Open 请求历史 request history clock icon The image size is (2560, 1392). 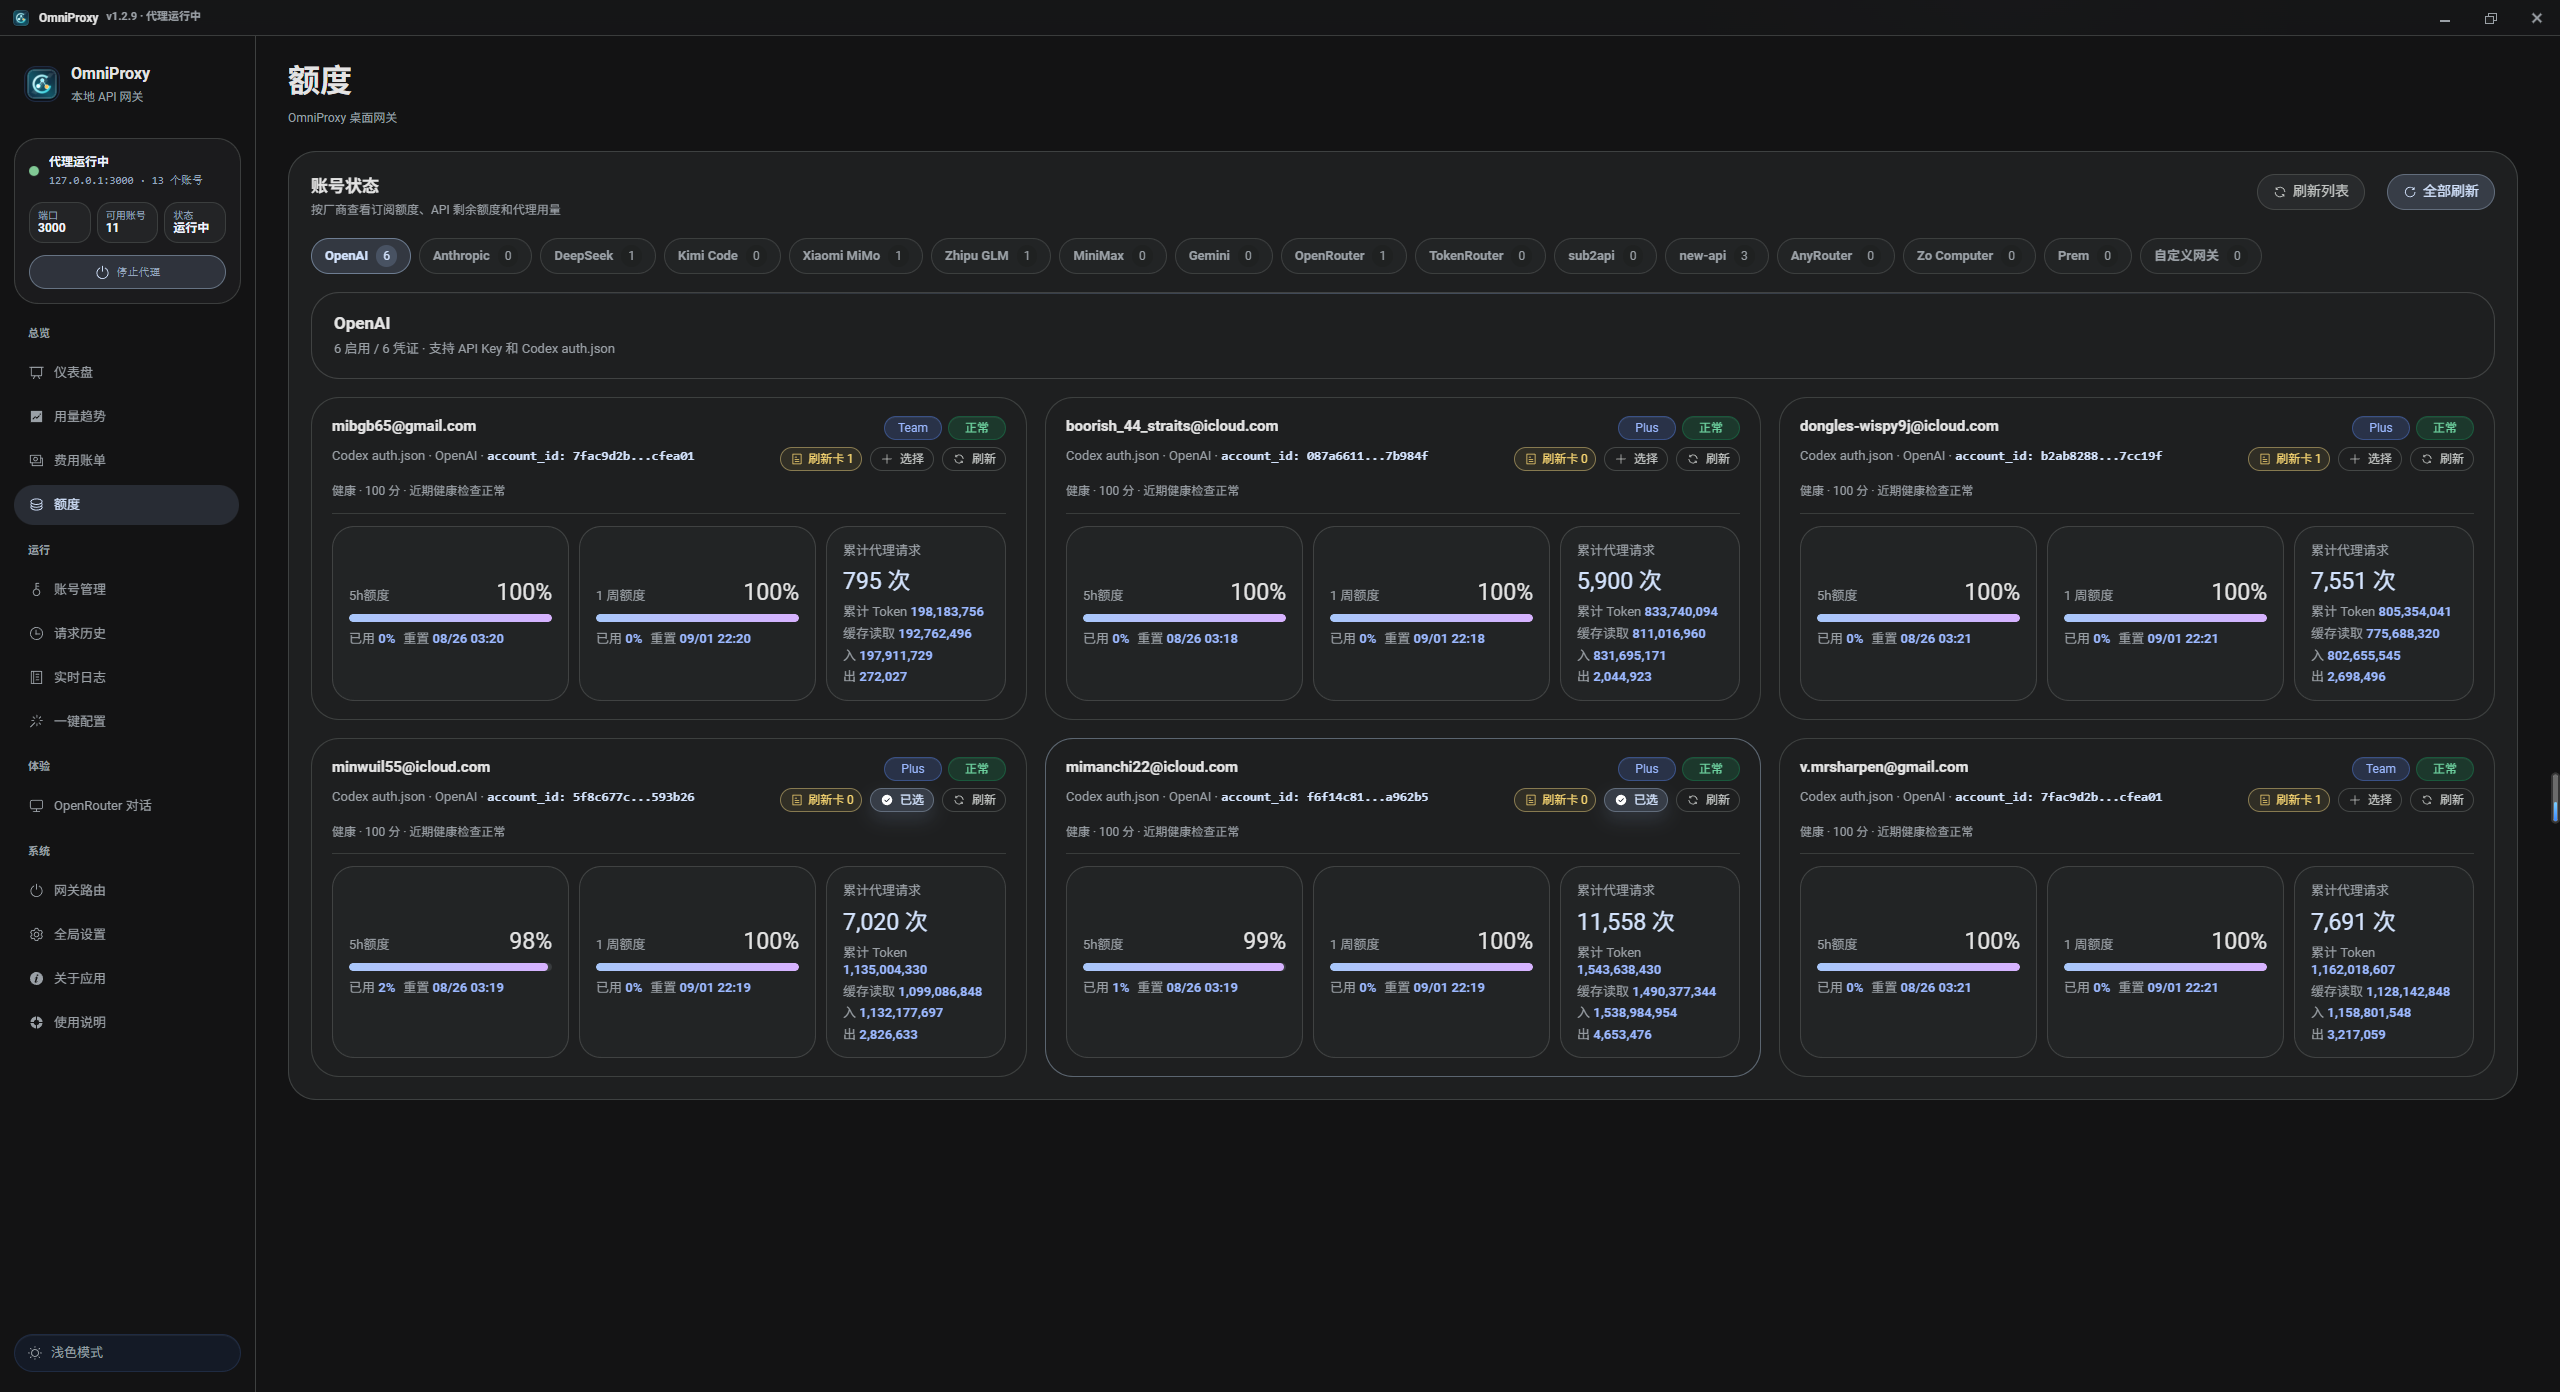pos(36,633)
